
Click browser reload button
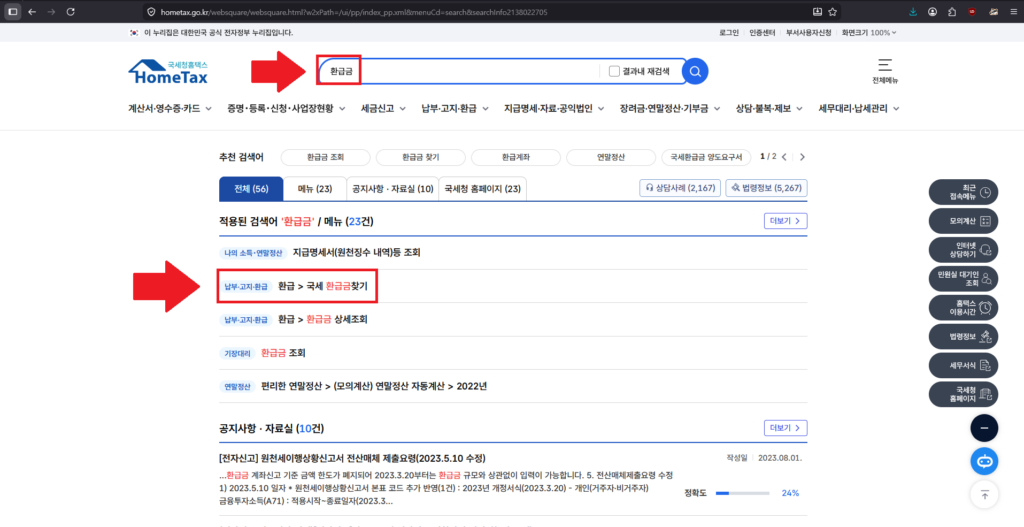click(71, 12)
